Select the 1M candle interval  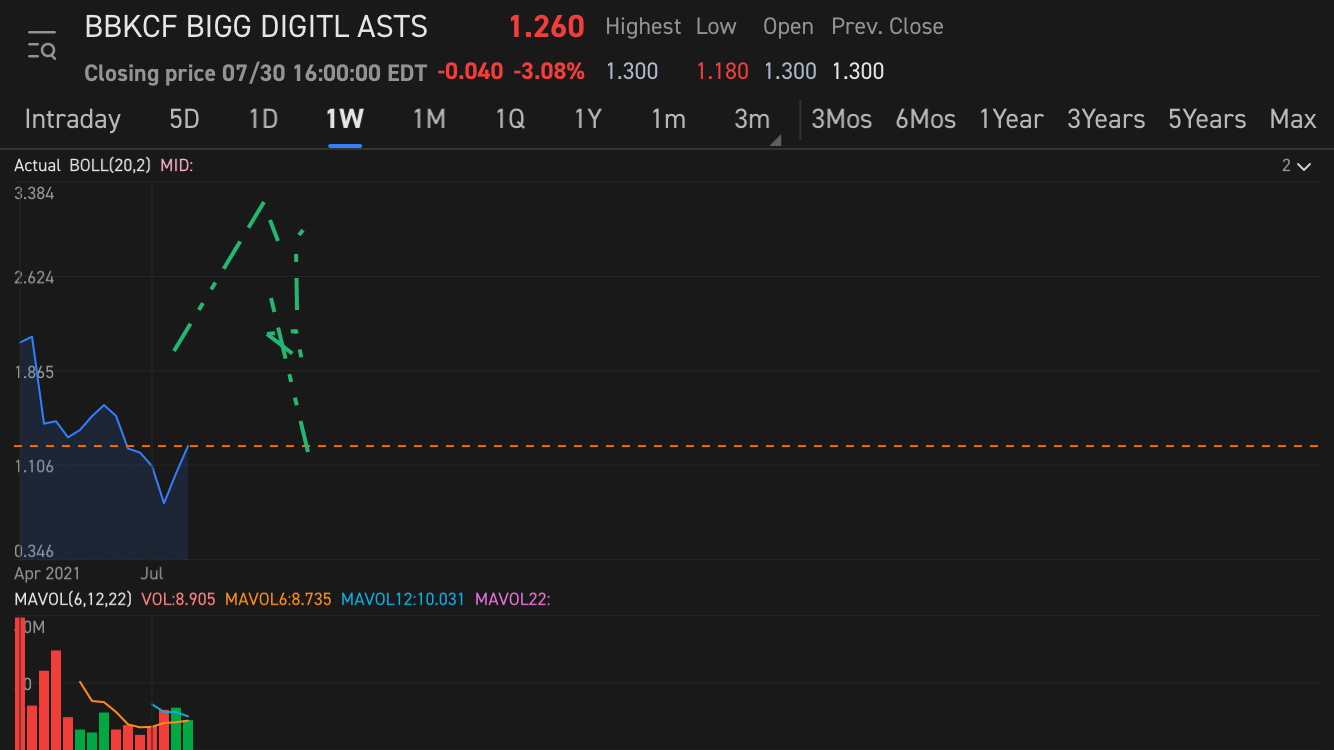(429, 119)
